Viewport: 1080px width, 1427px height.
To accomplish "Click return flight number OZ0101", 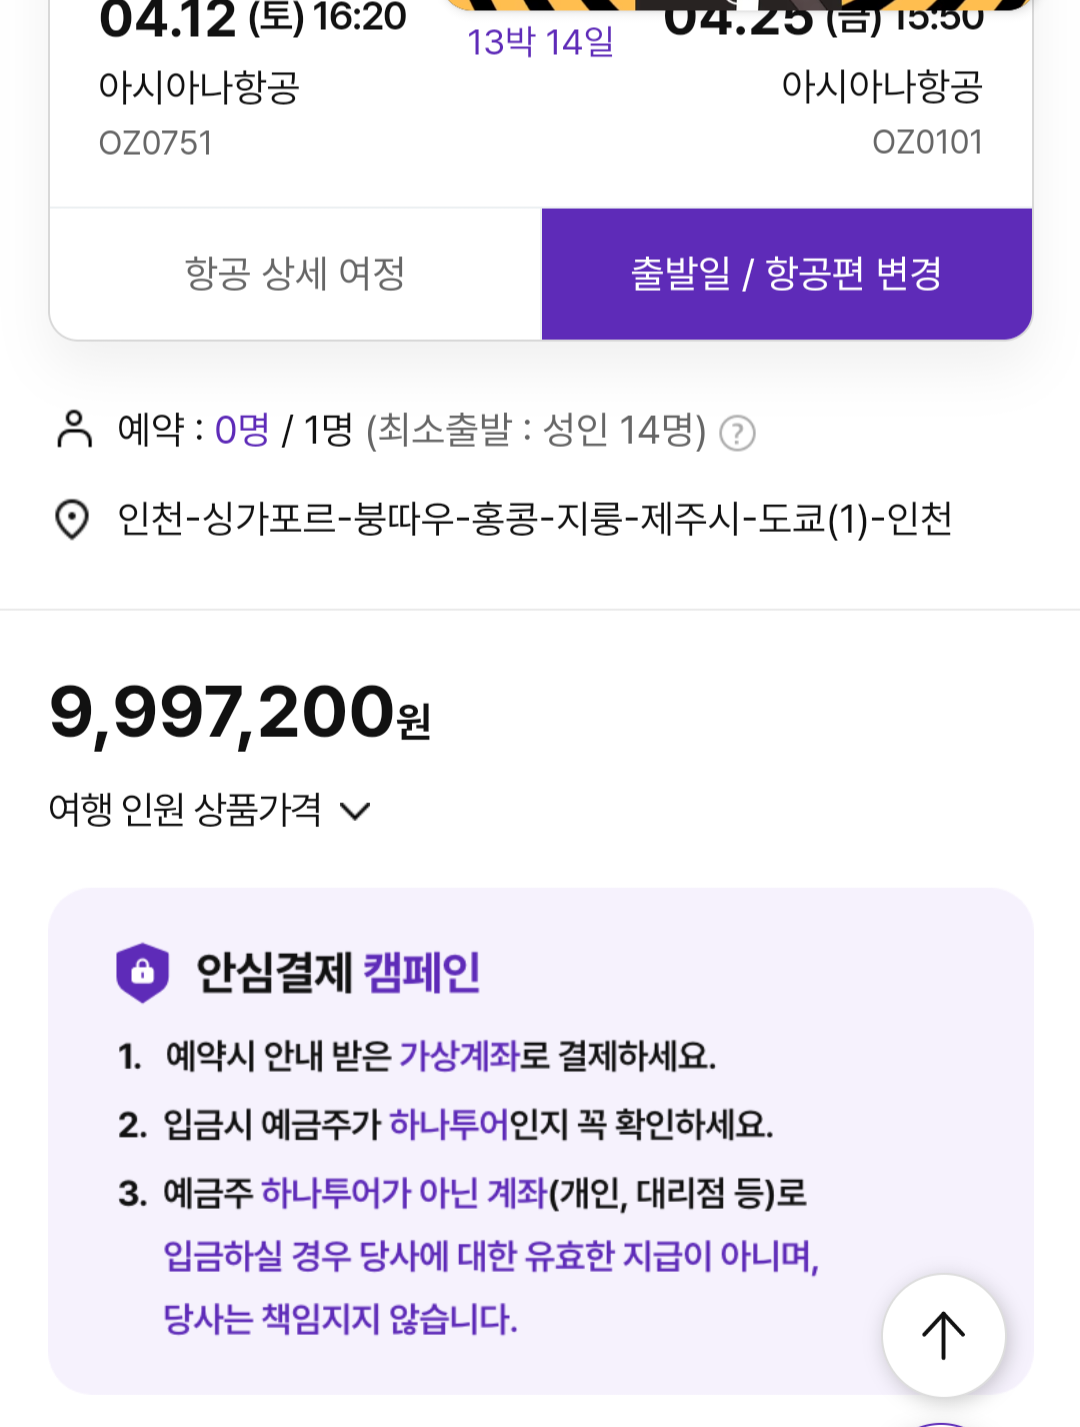I will 927,142.
